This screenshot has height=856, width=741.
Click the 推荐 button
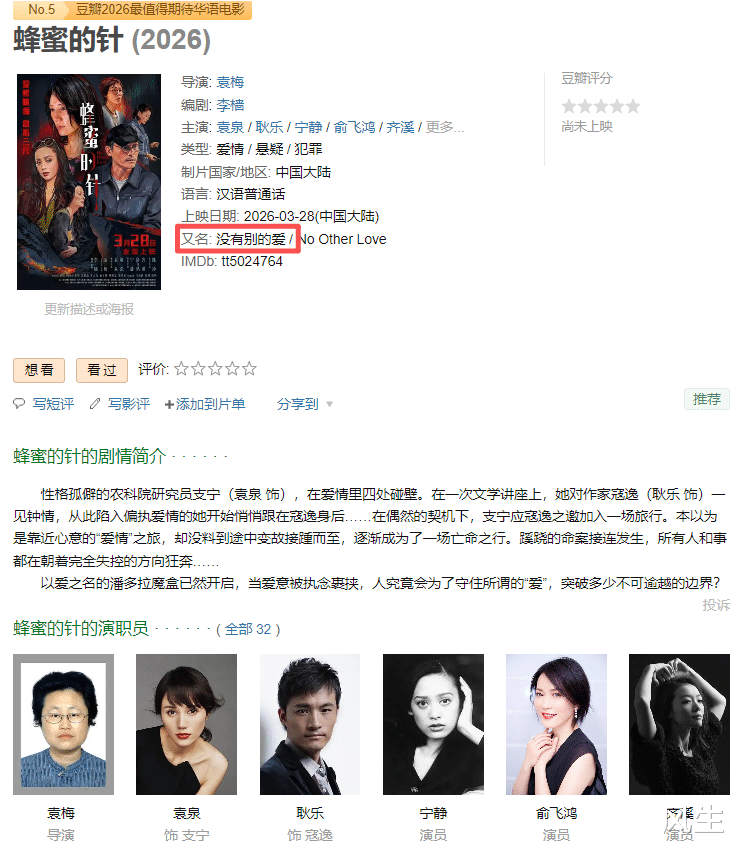pyautogui.click(x=707, y=399)
